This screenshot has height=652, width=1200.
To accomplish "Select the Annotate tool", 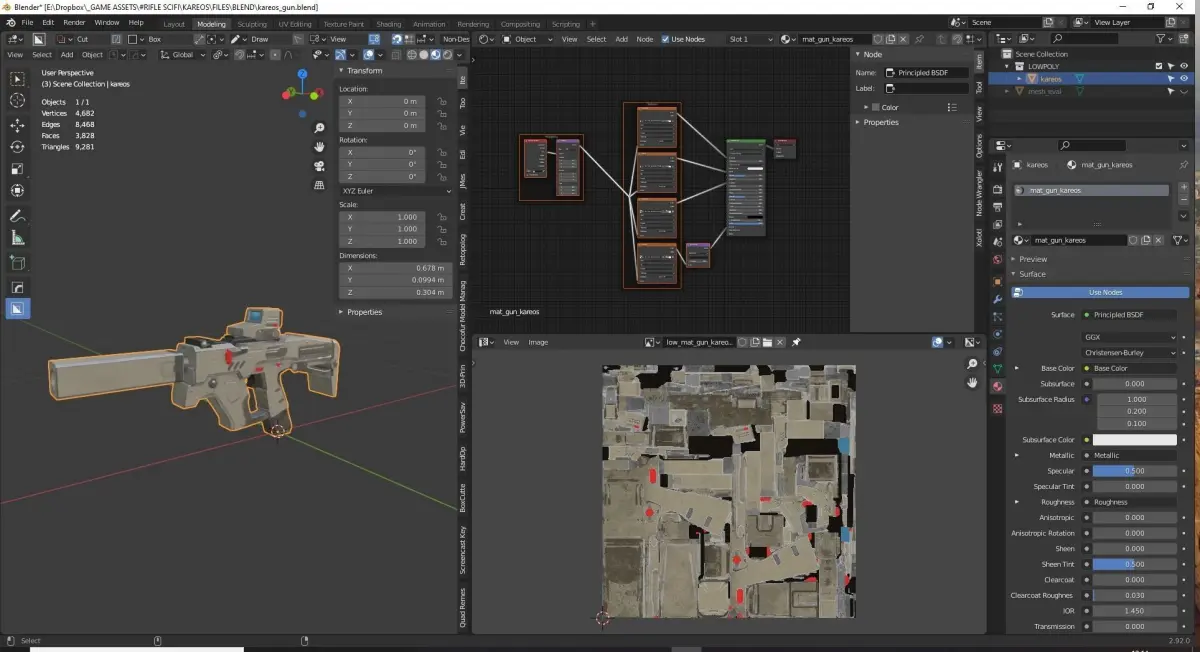I will [x=17, y=216].
